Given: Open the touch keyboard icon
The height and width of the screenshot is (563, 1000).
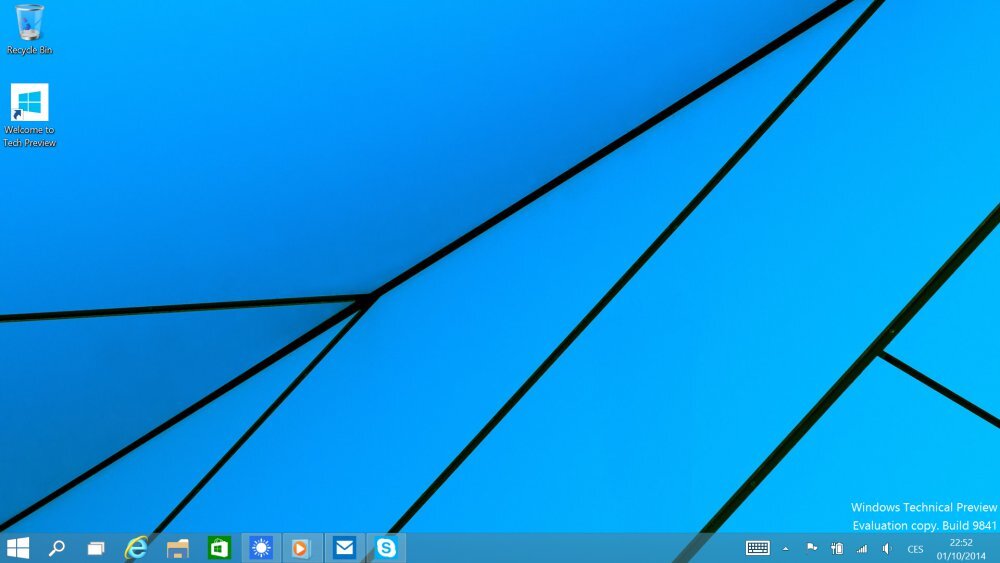Looking at the screenshot, I should [758, 548].
